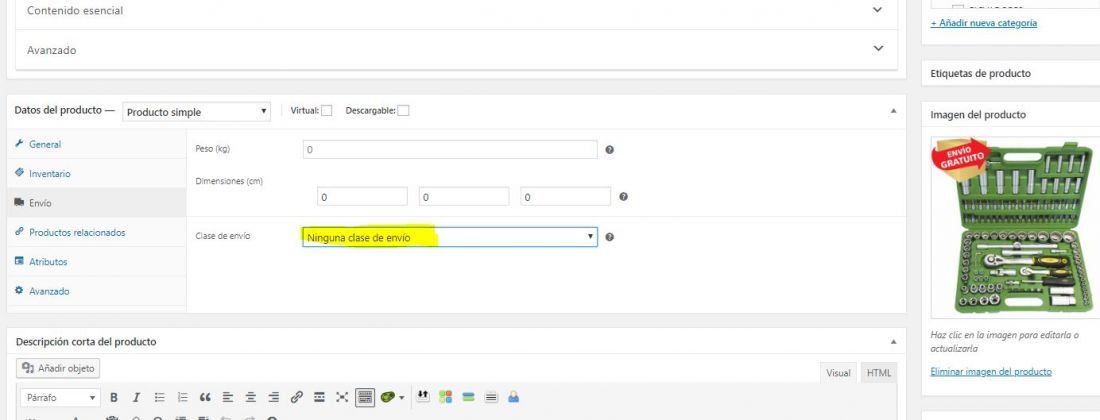Collapse Descripción corta del producto panel
The height and width of the screenshot is (420, 1100).
point(893,341)
